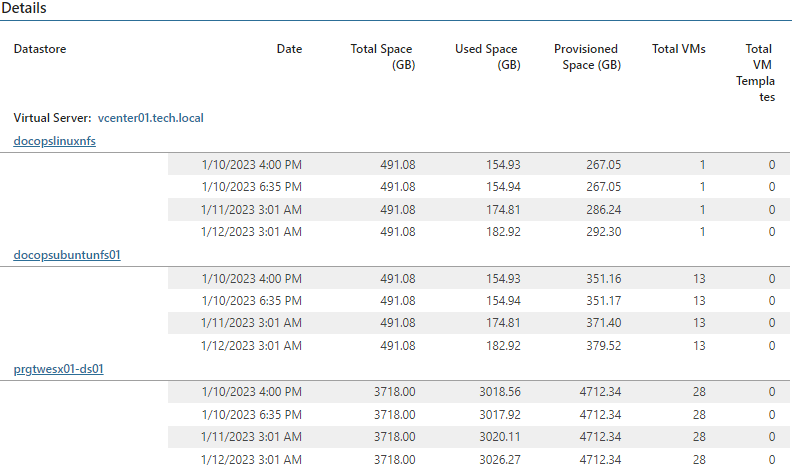Open the docopslinuxnfs datastore link
The height and width of the screenshot is (470, 797).
click(x=54, y=141)
